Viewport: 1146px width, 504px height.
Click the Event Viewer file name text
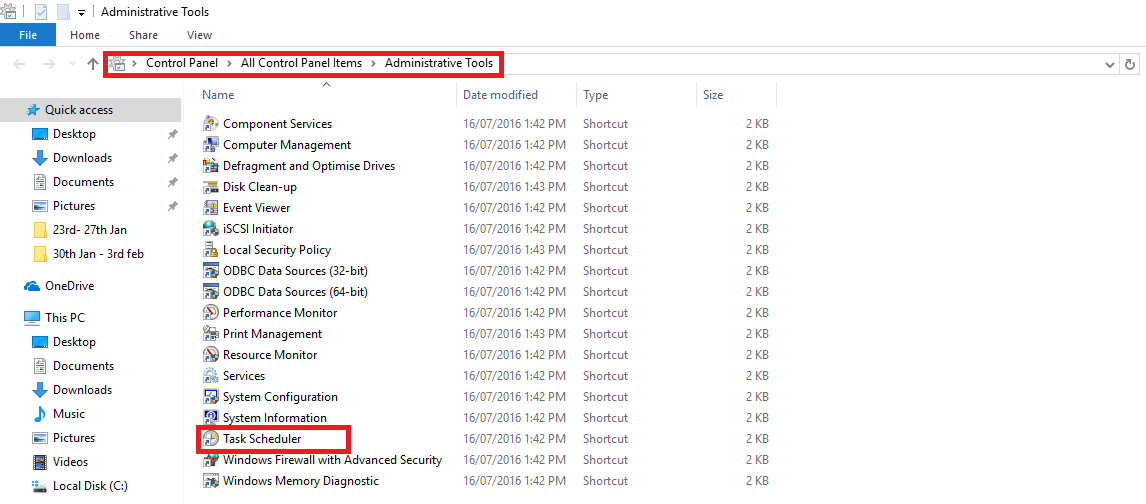point(257,207)
